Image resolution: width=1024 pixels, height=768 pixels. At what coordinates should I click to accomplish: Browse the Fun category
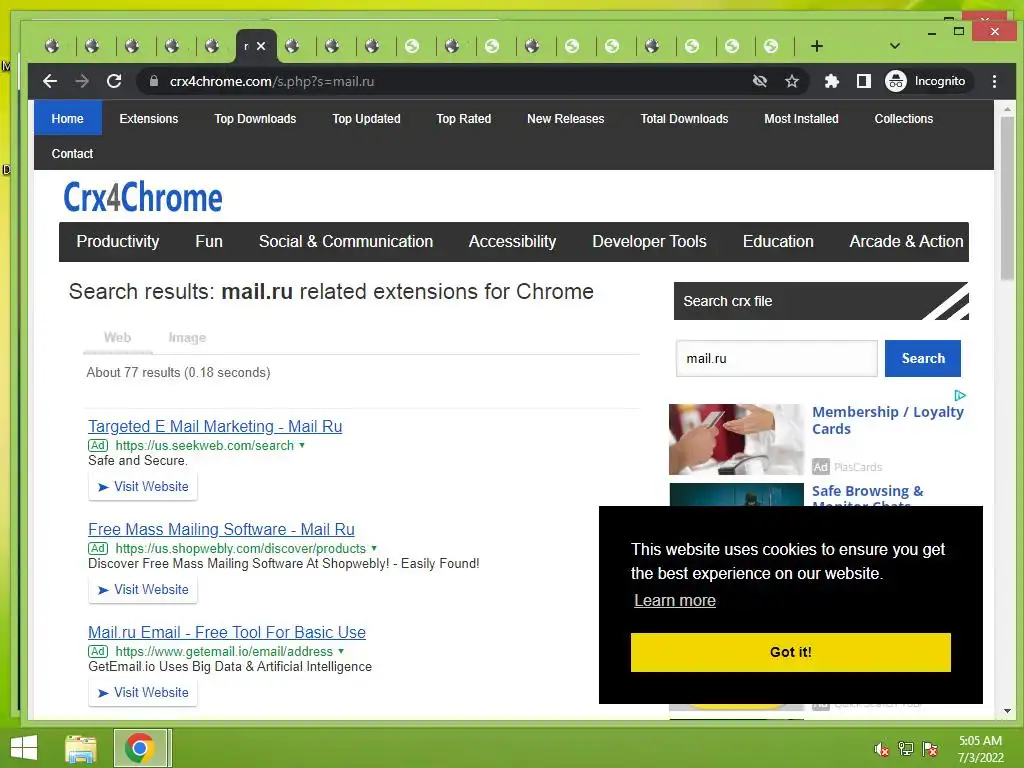click(208, 241)
